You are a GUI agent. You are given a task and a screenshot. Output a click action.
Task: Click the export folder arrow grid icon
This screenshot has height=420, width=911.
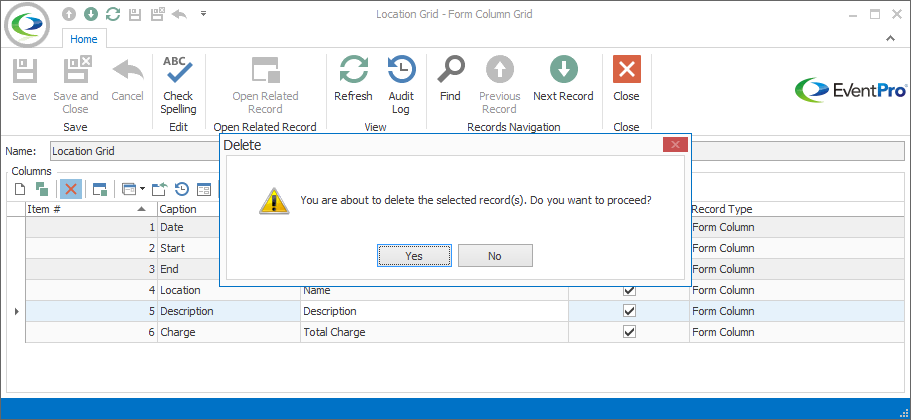coord(159,189)
